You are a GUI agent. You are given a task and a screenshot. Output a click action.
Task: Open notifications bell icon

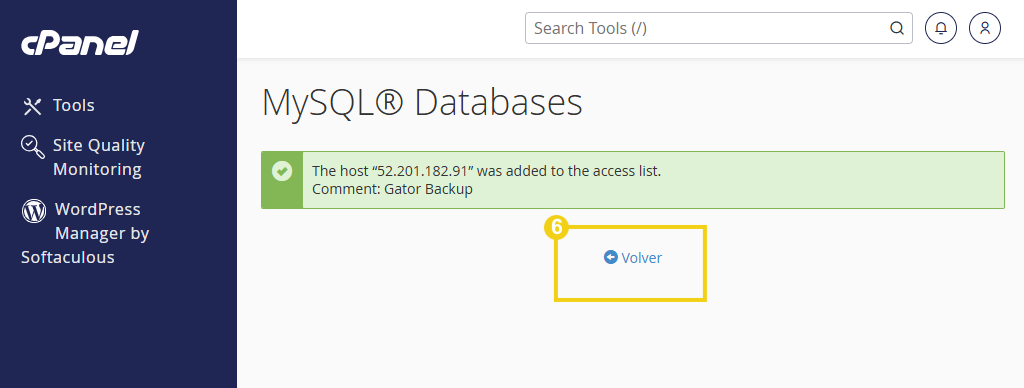pyautogui.click(x=941, y=28)
